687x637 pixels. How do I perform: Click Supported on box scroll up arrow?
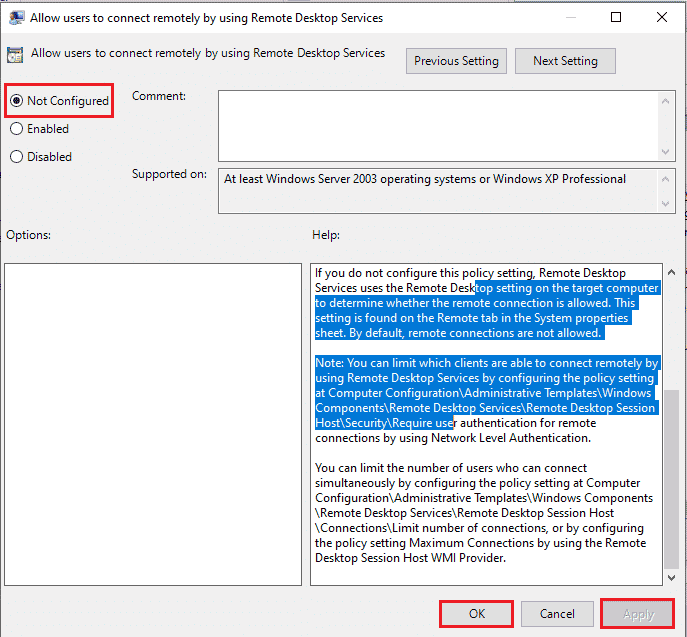tap(666, 179)
